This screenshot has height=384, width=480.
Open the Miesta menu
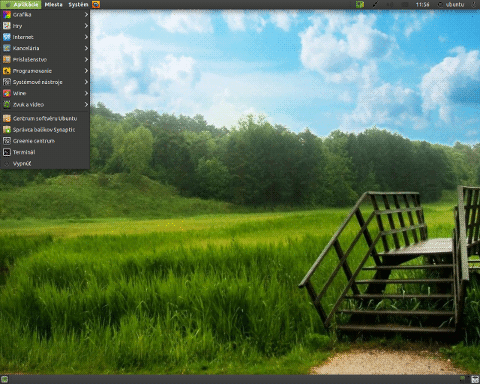(54, 5)
